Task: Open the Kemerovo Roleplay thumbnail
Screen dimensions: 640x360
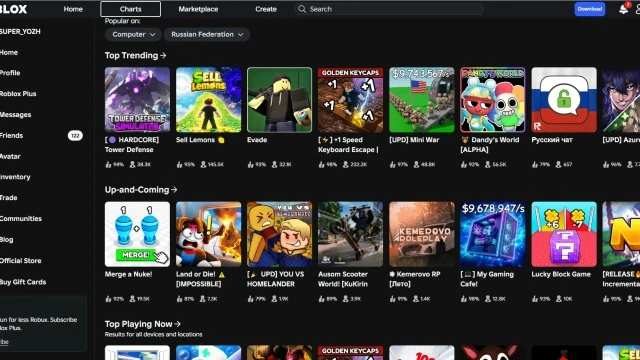Action: pos(422,234)
